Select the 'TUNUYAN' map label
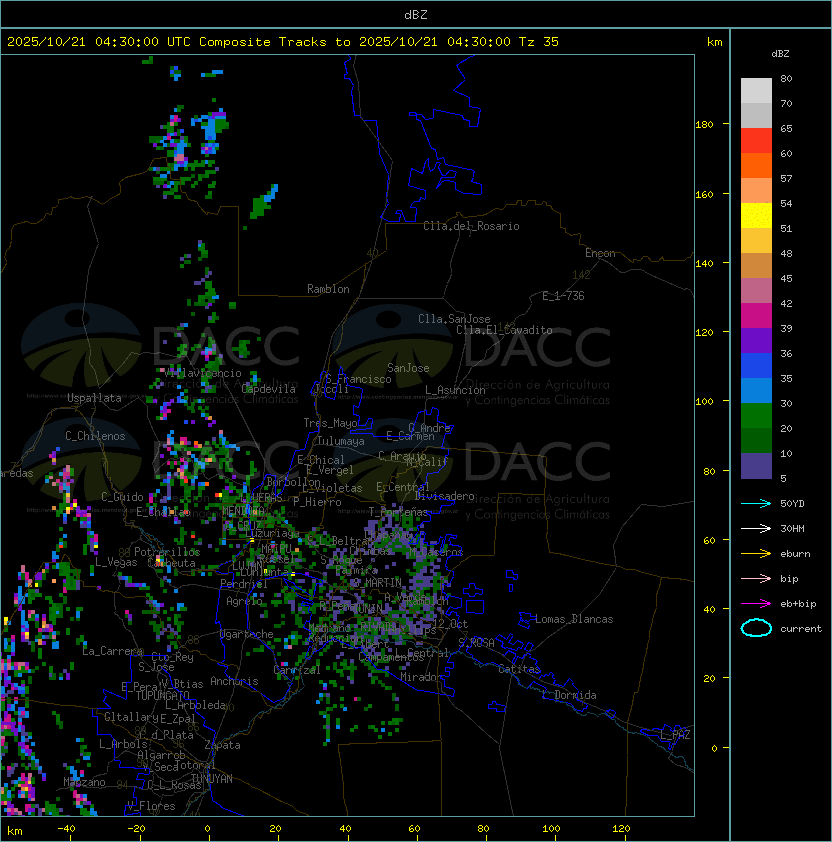 (212, 779)
